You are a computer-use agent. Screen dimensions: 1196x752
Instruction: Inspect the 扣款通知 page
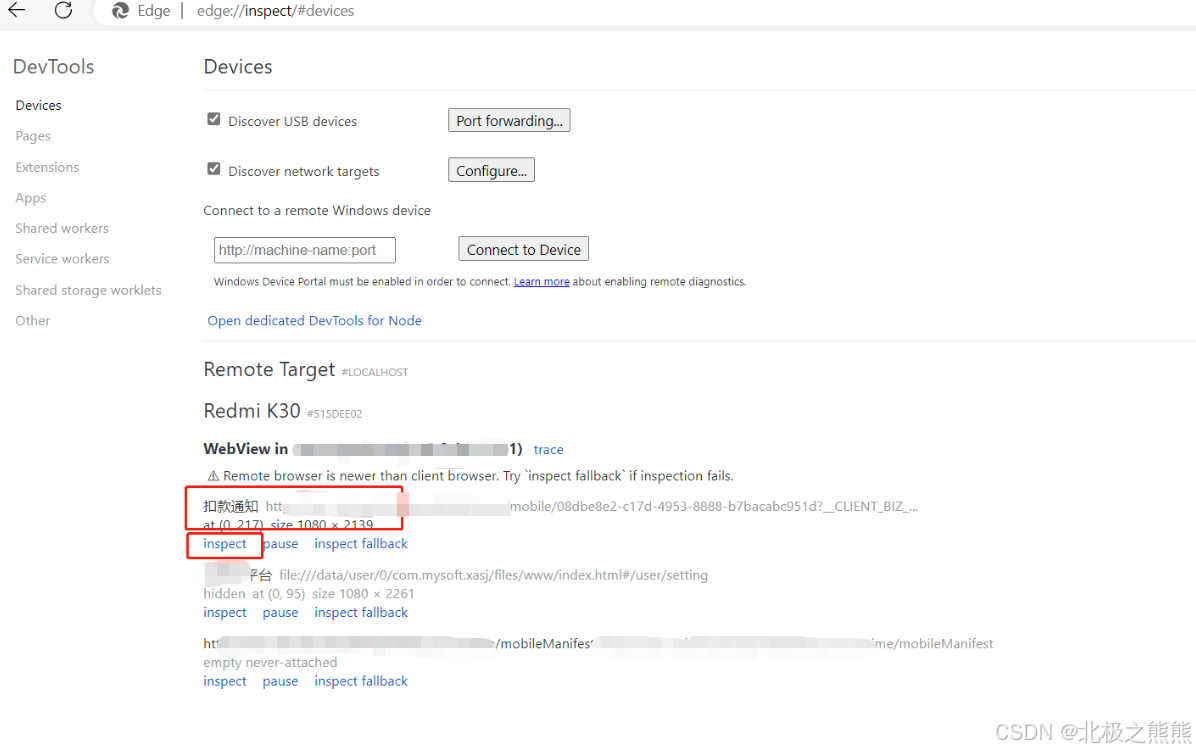pyautogui.click(x=224, y=544)
